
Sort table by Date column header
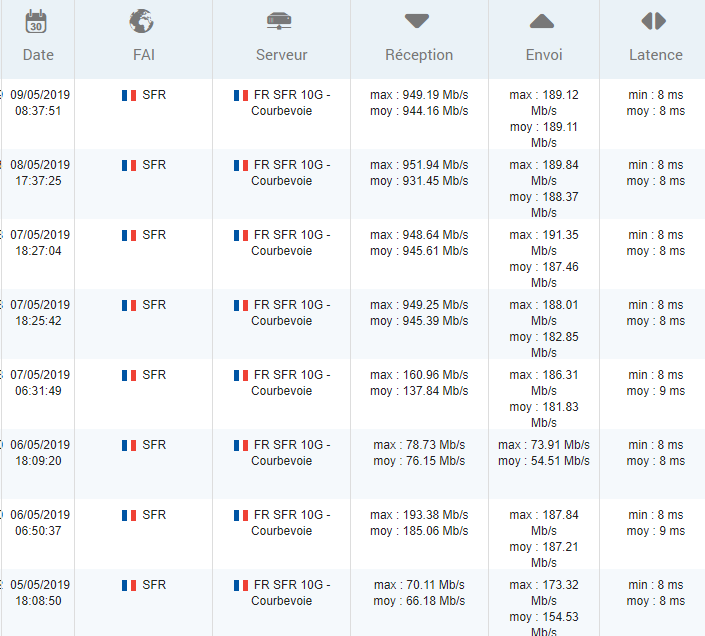click(x=38, y=55)
